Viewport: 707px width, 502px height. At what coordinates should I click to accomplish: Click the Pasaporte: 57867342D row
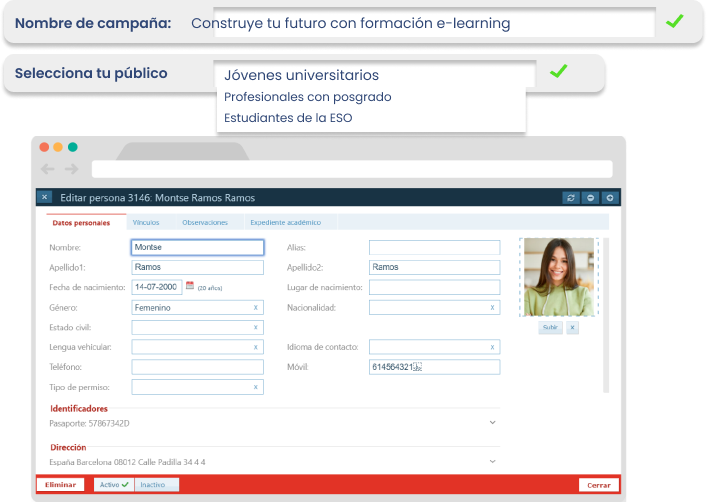point(273,423)
